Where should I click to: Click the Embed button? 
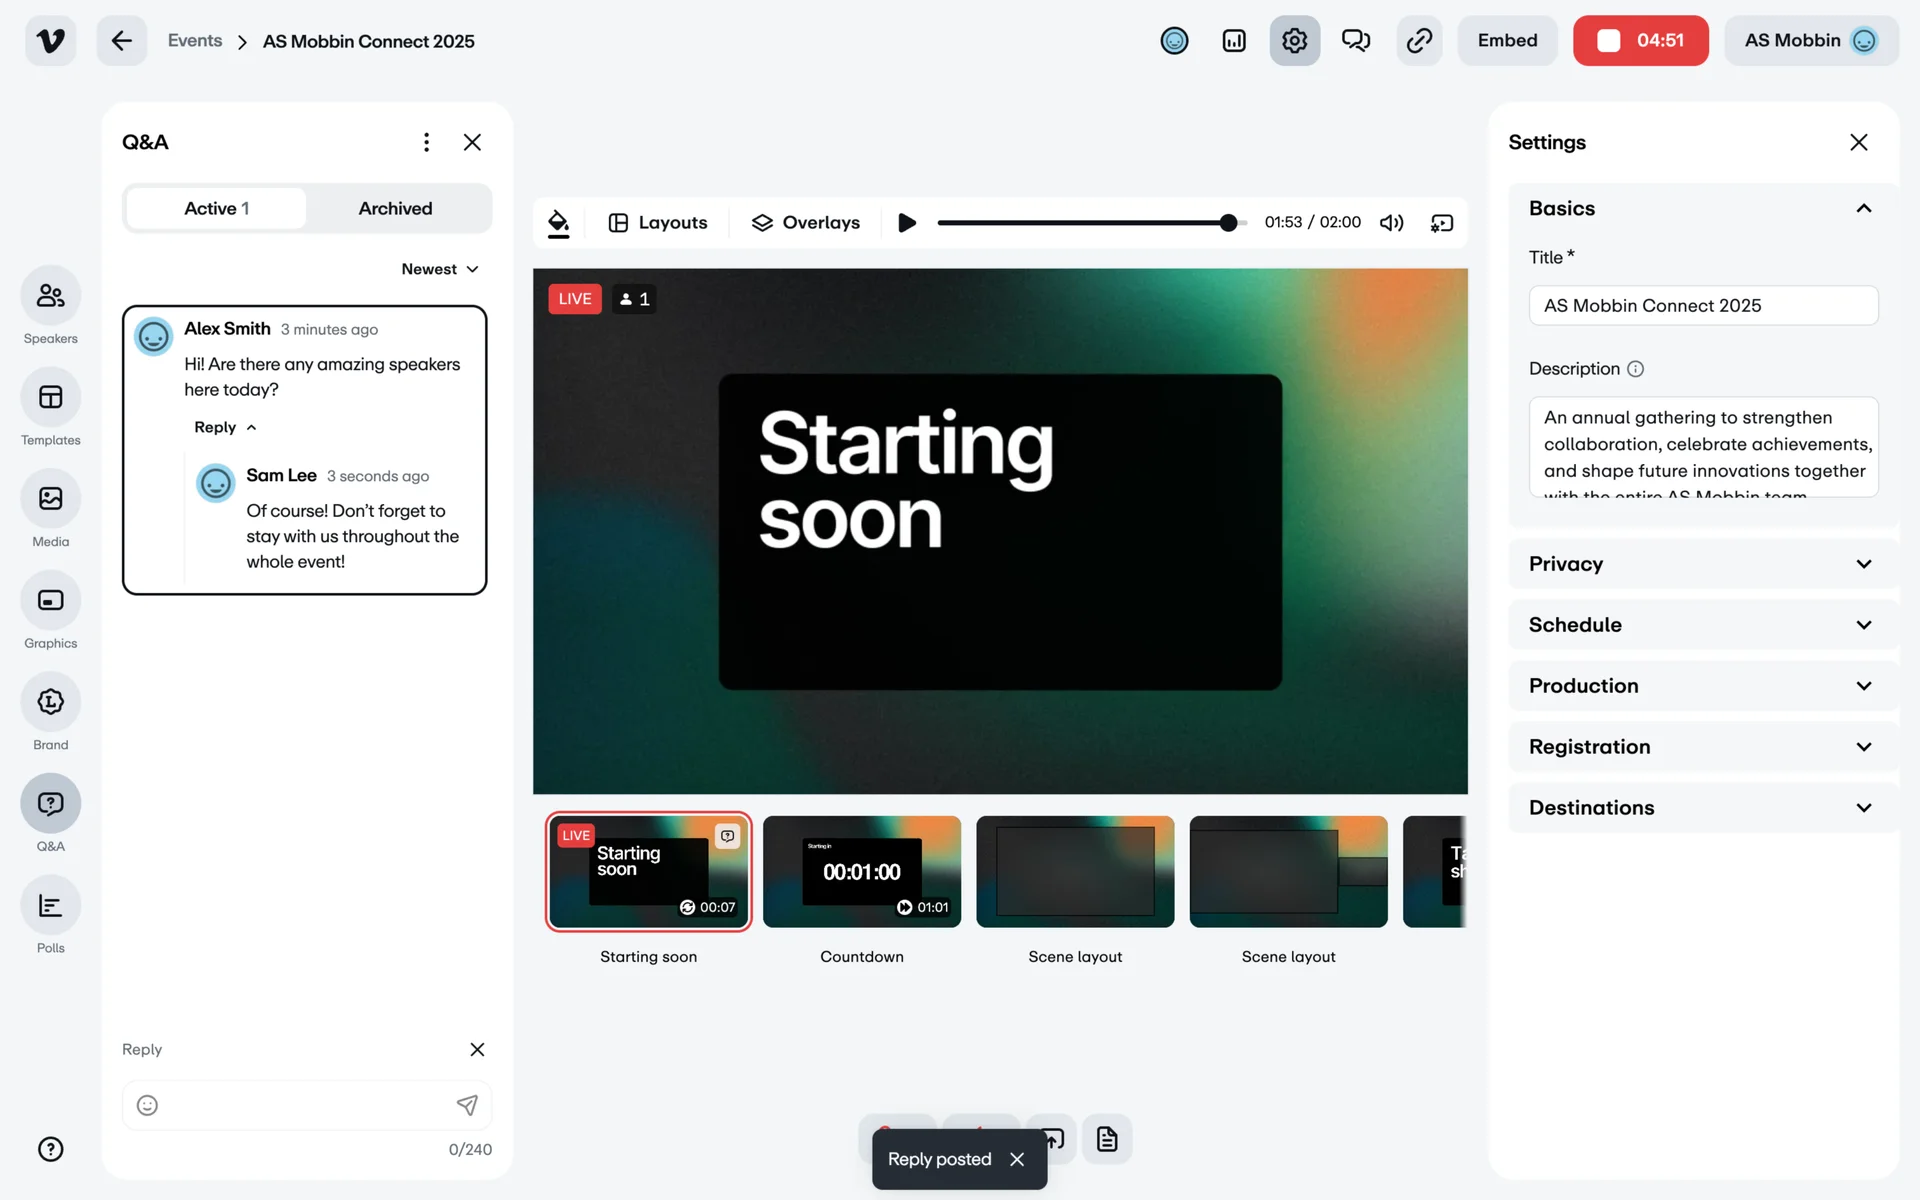tap(1507, 41)
